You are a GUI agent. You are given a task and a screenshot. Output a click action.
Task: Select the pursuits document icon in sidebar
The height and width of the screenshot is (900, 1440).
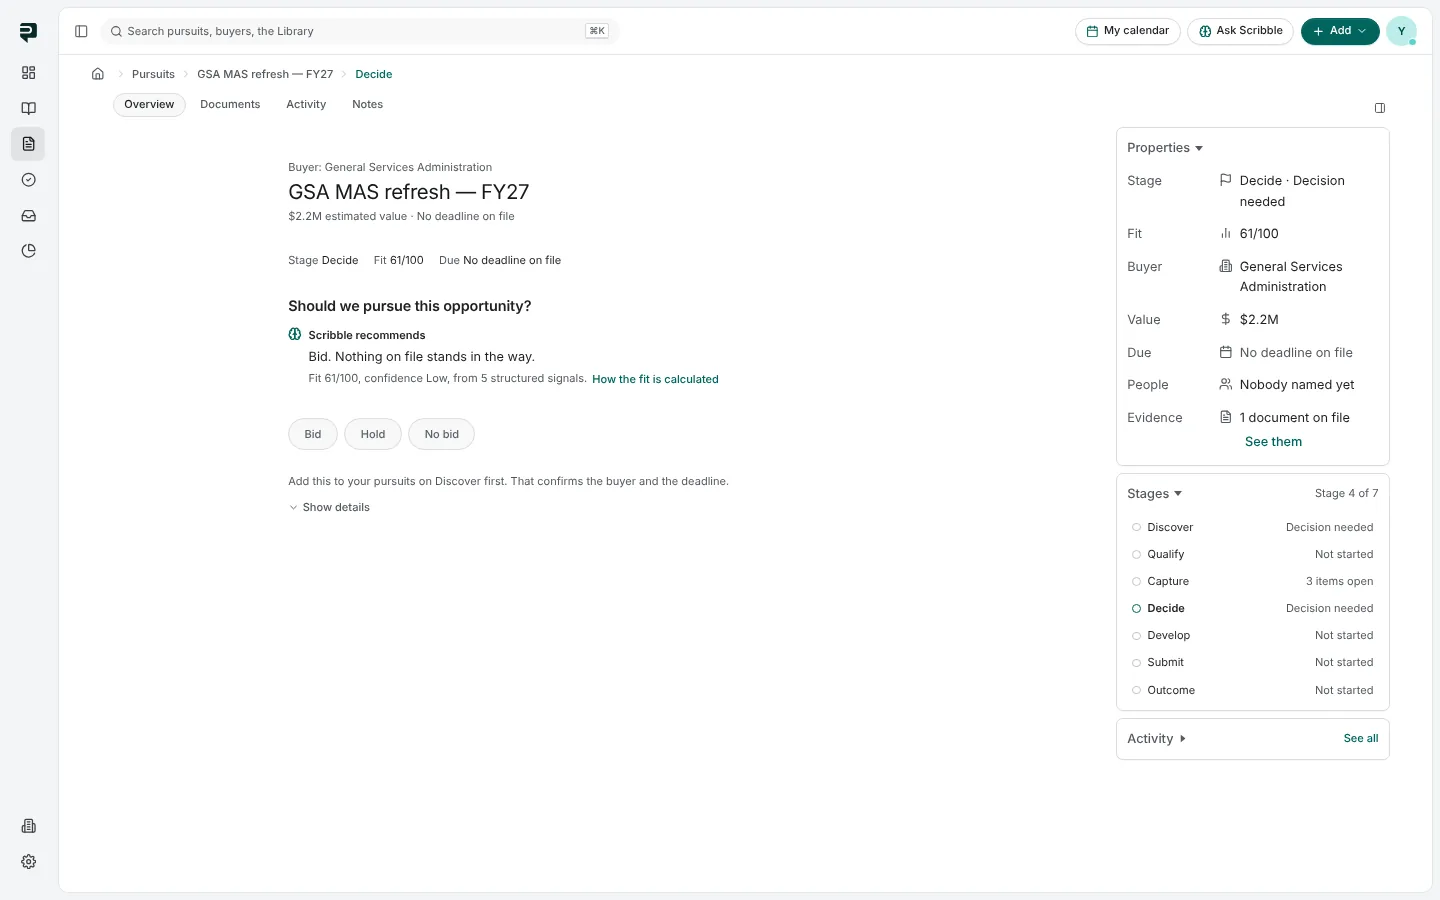click(x=28, y=144)
